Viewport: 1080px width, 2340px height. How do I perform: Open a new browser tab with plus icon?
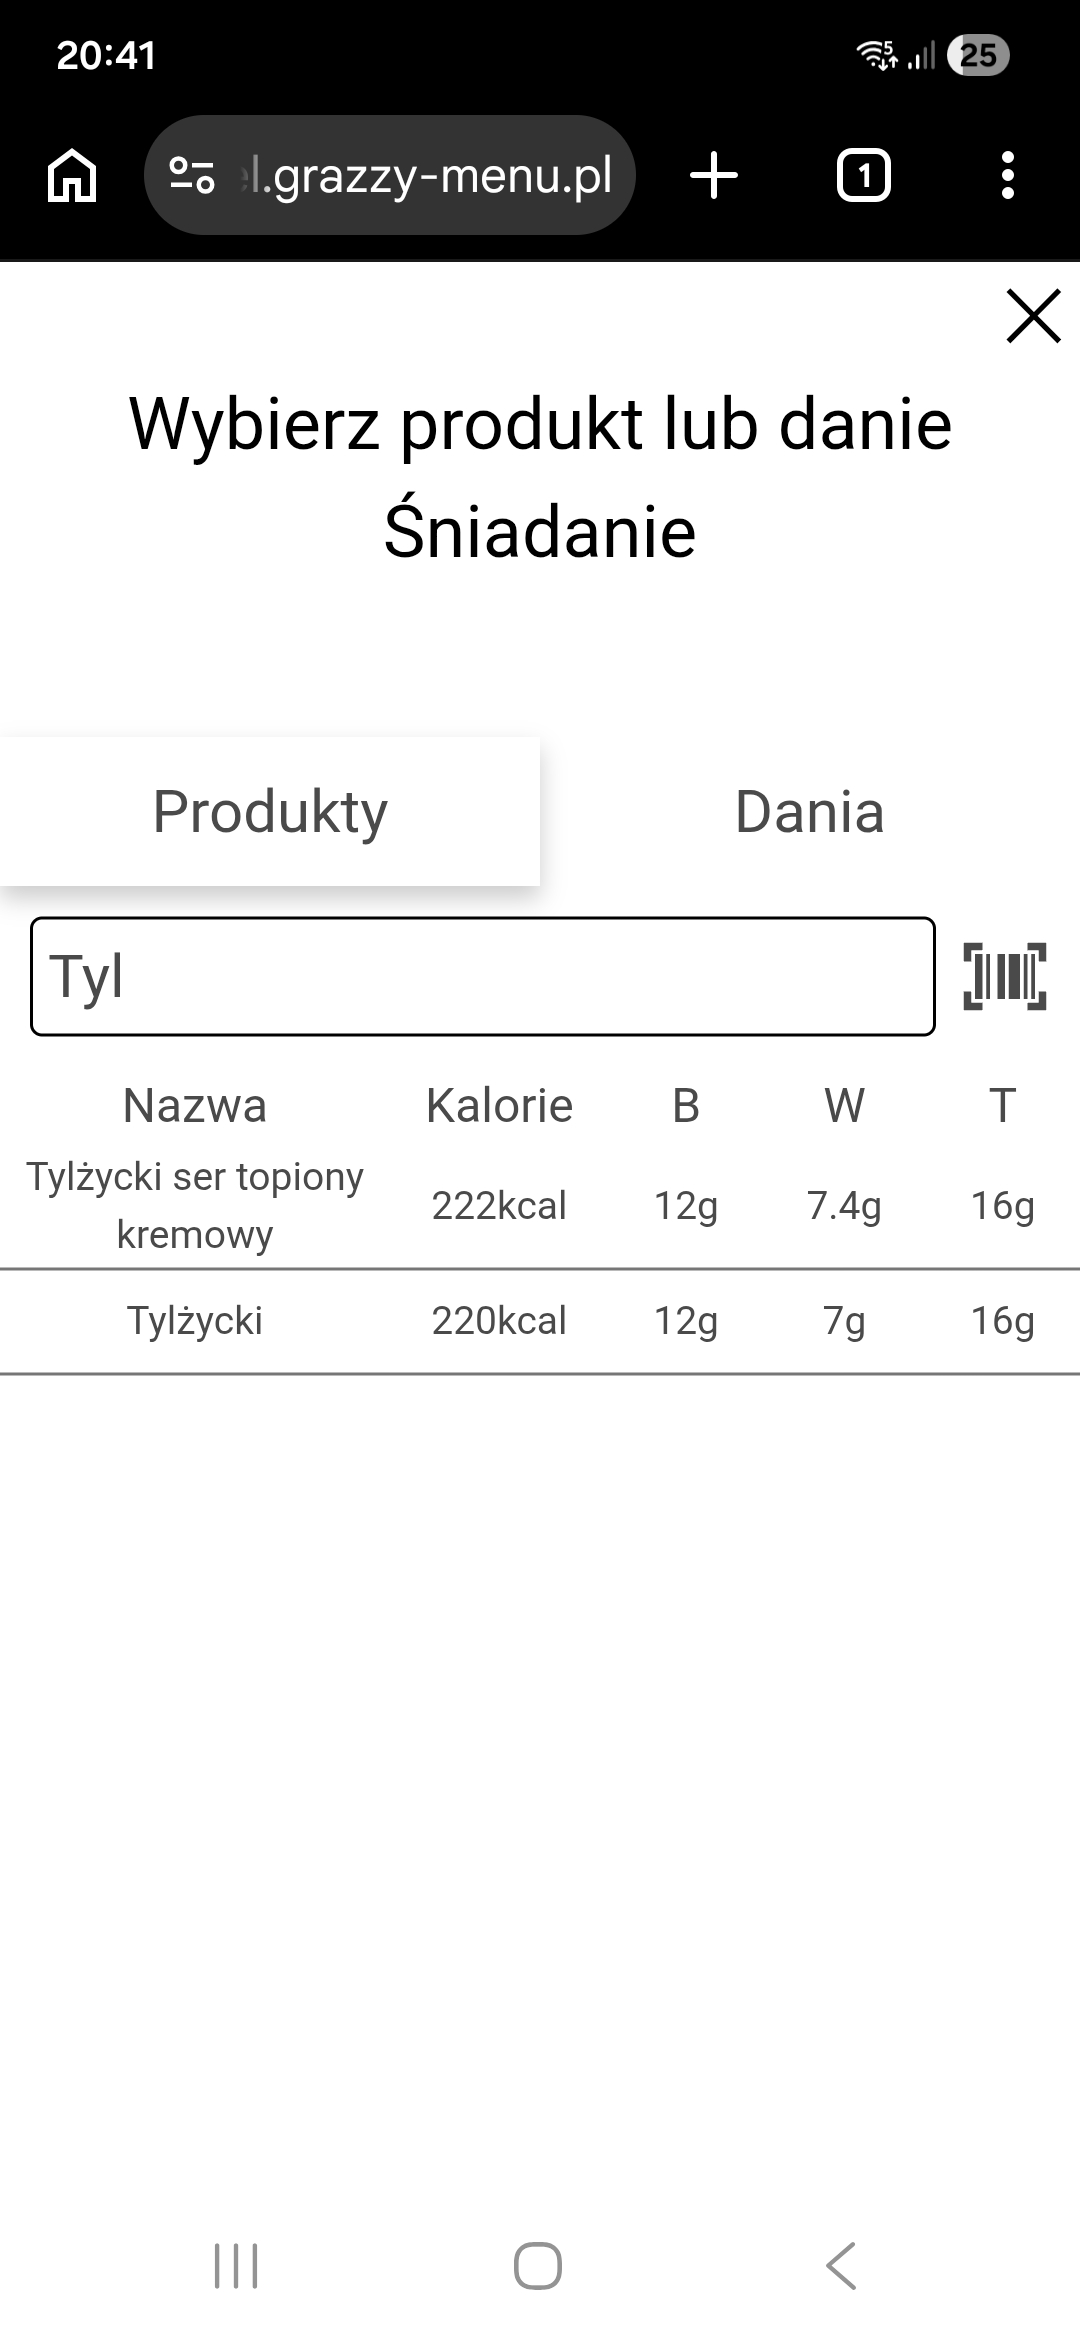point(714,173)
